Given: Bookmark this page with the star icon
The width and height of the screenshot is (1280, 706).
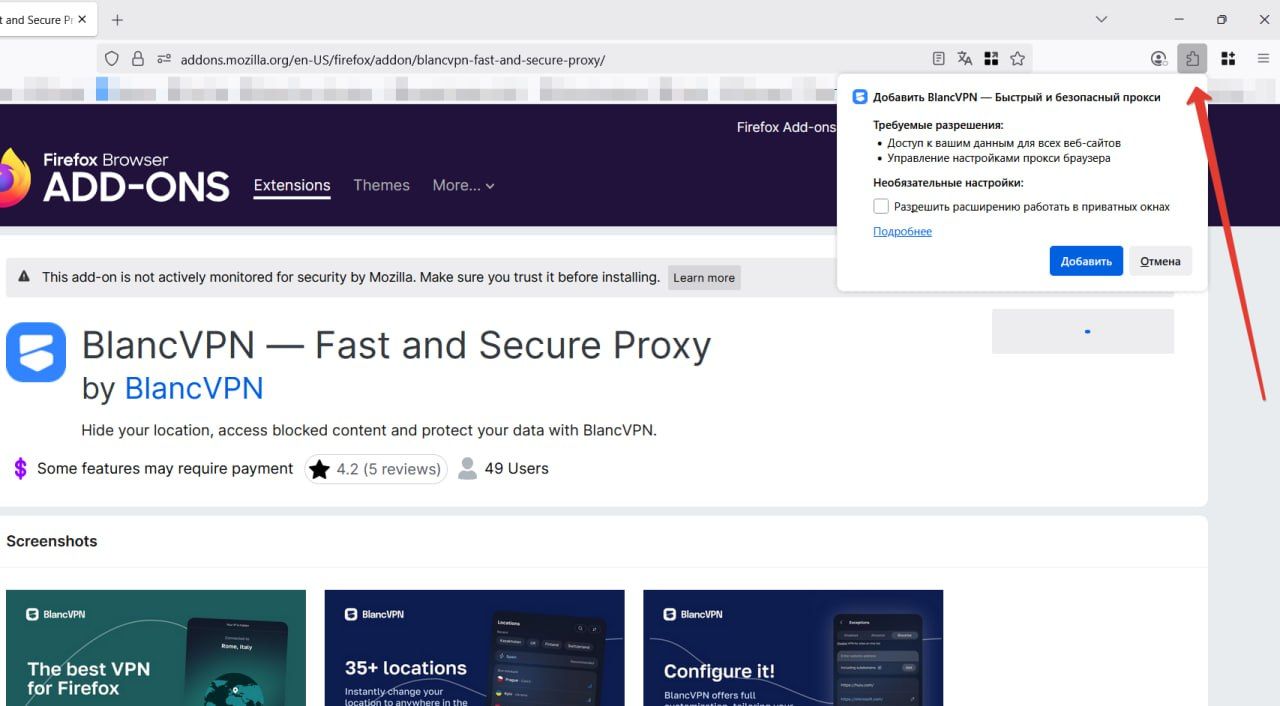Looking at the screenshot, I should coord(1017,59).
